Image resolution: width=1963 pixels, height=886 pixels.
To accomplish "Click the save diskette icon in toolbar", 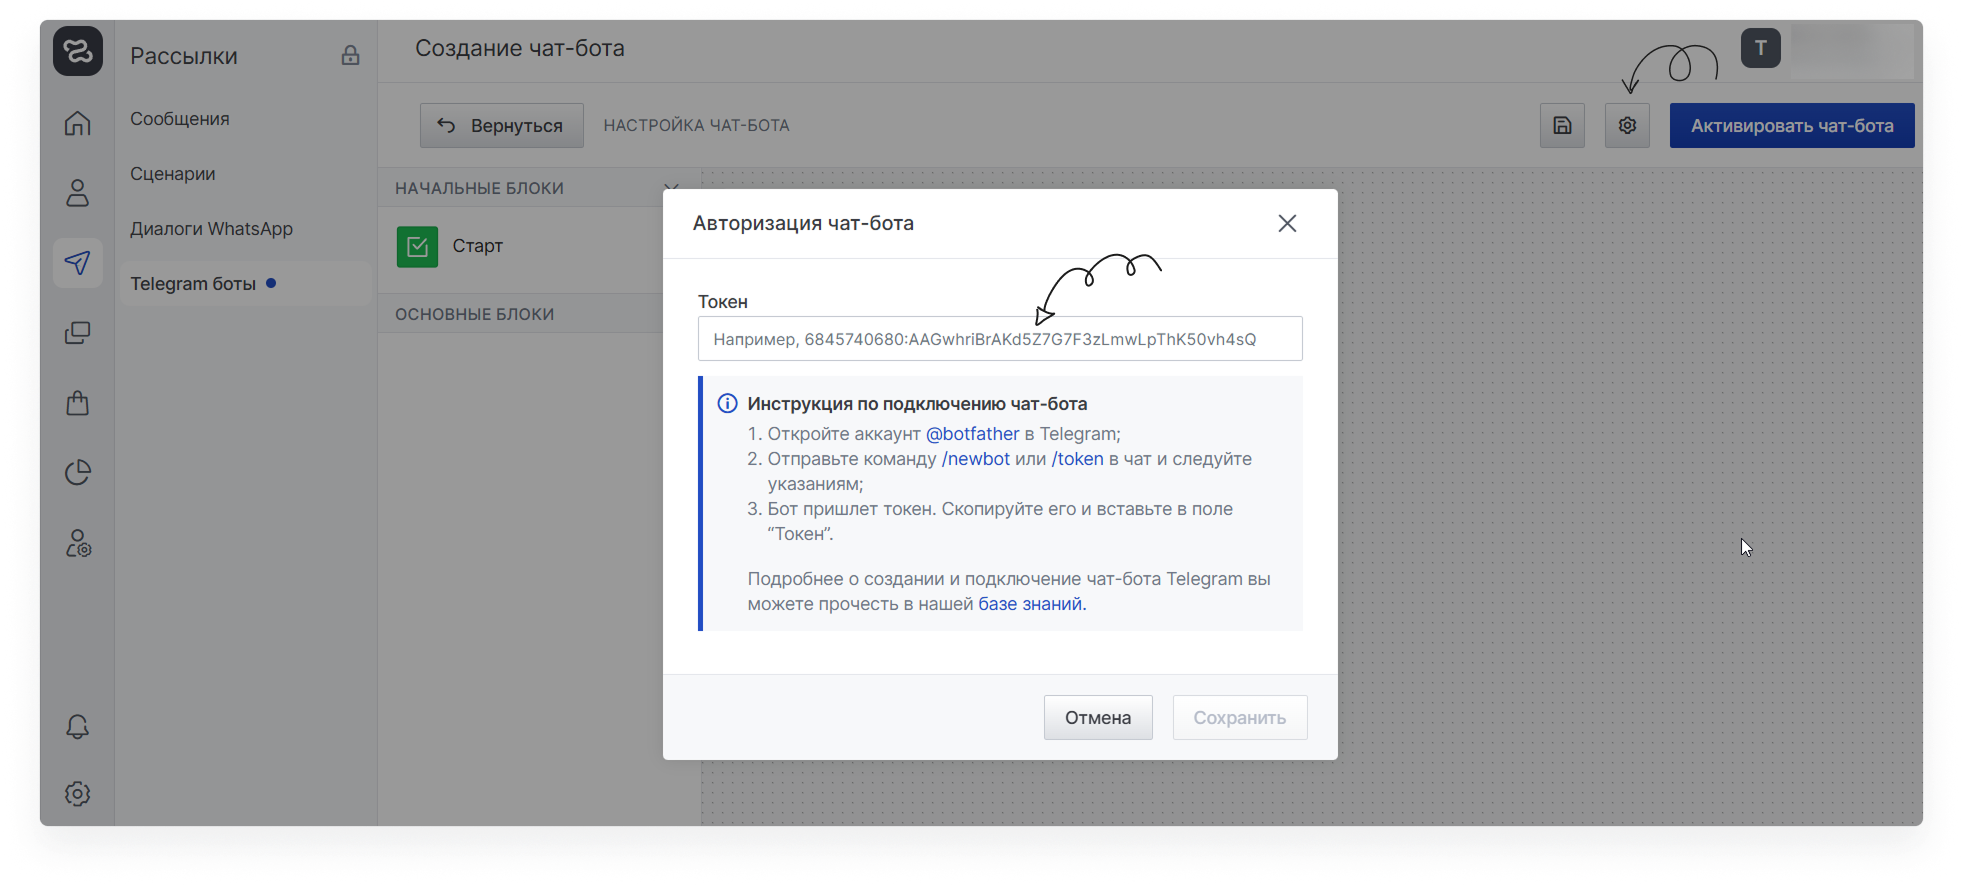I will point(1562,126).
